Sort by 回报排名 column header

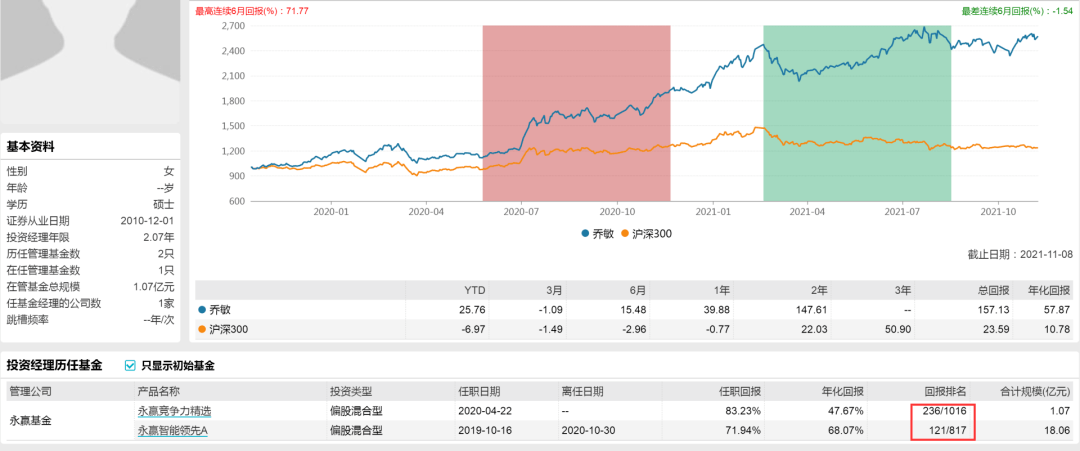pyautogui.click(x=949, y=392)
